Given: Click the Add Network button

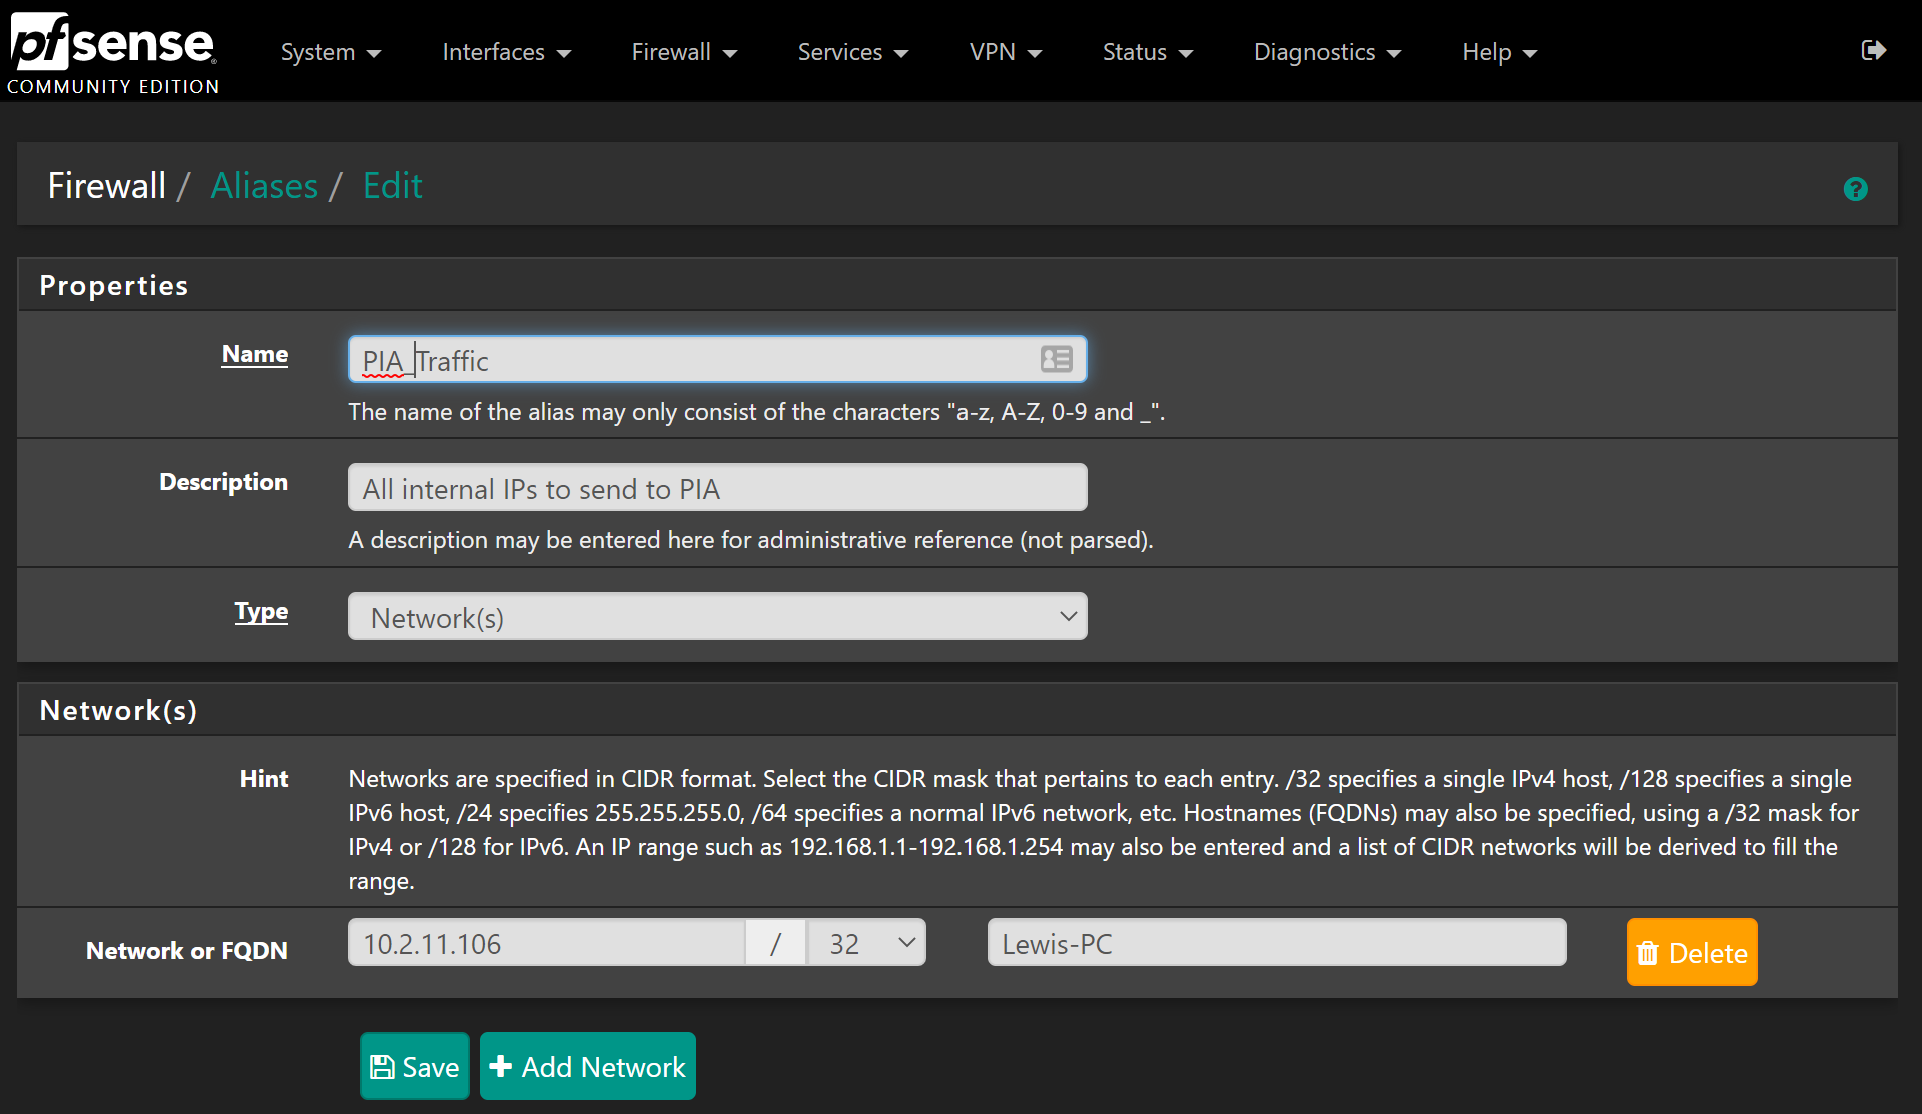Looking at the screenshot, I should pos(588,1067).
